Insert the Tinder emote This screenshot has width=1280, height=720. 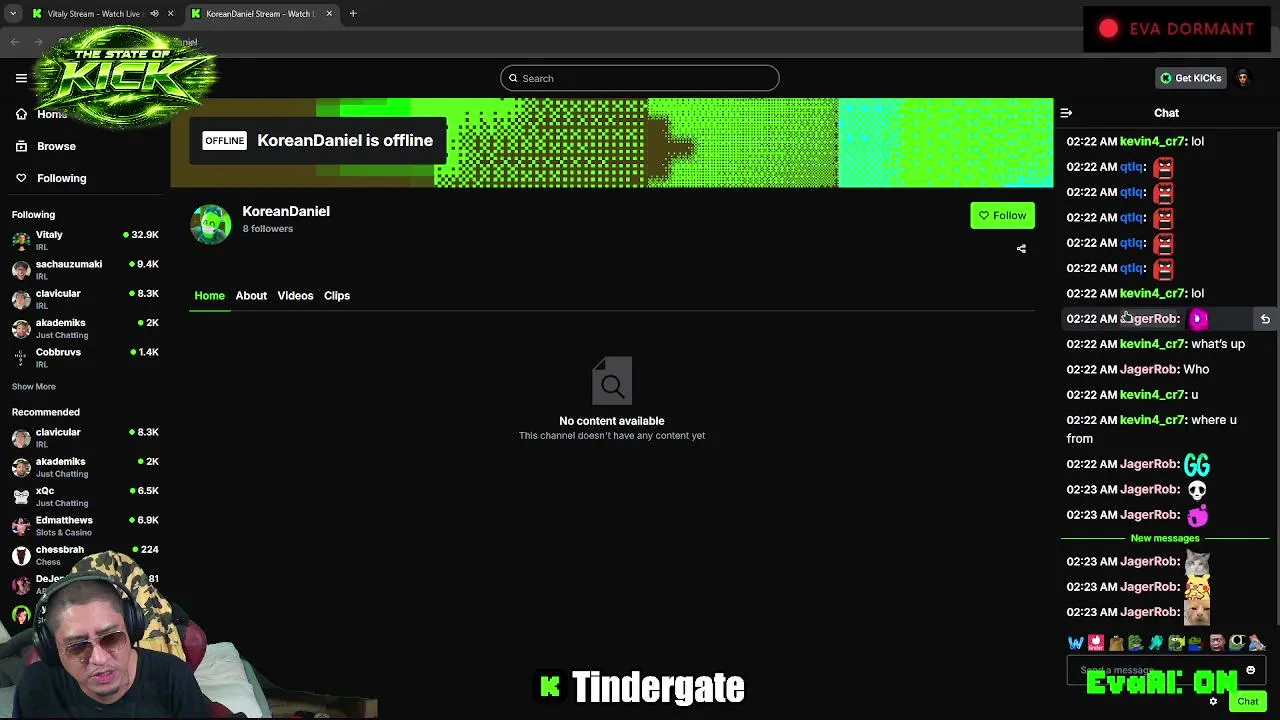[x=1096, y=643]
